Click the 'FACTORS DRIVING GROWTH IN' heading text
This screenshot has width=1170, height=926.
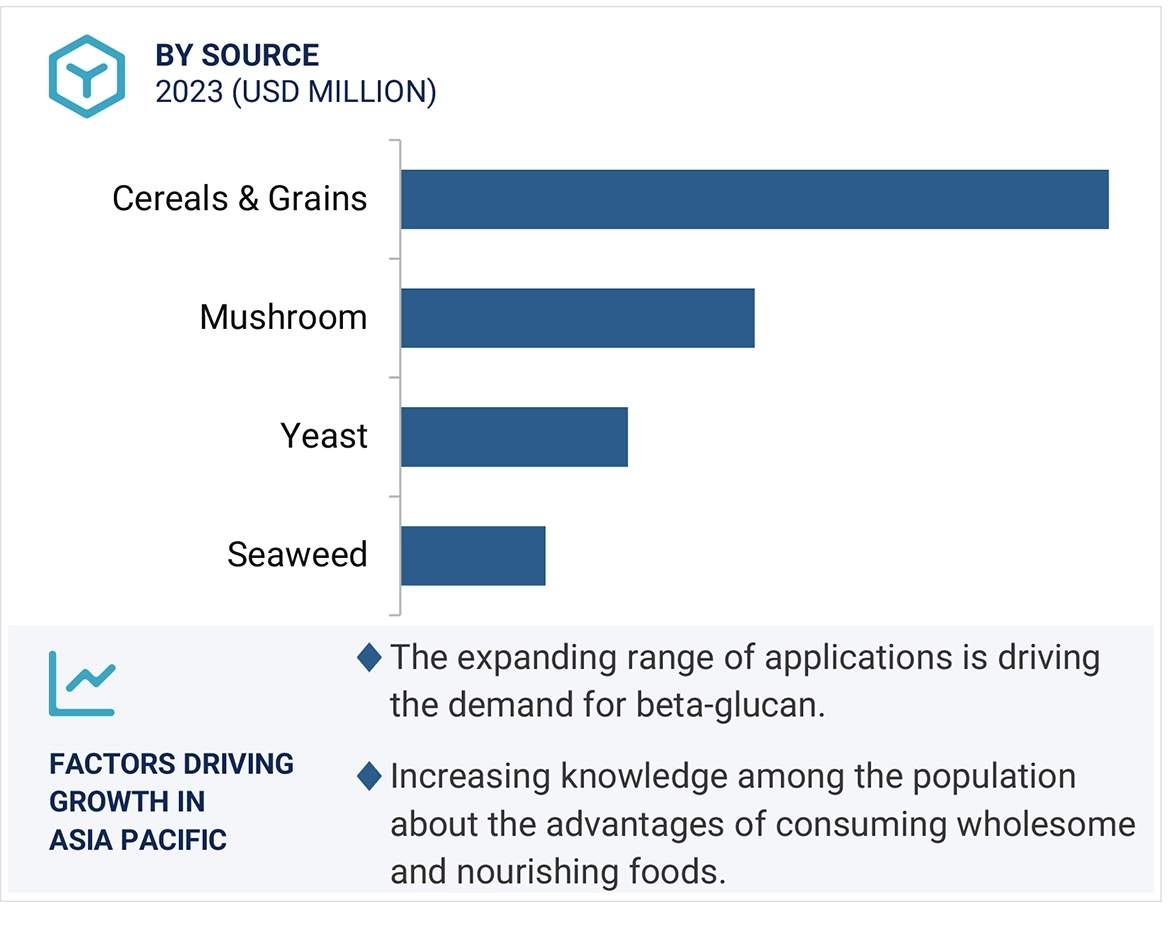pyautogui.click(x=171, y=782)
